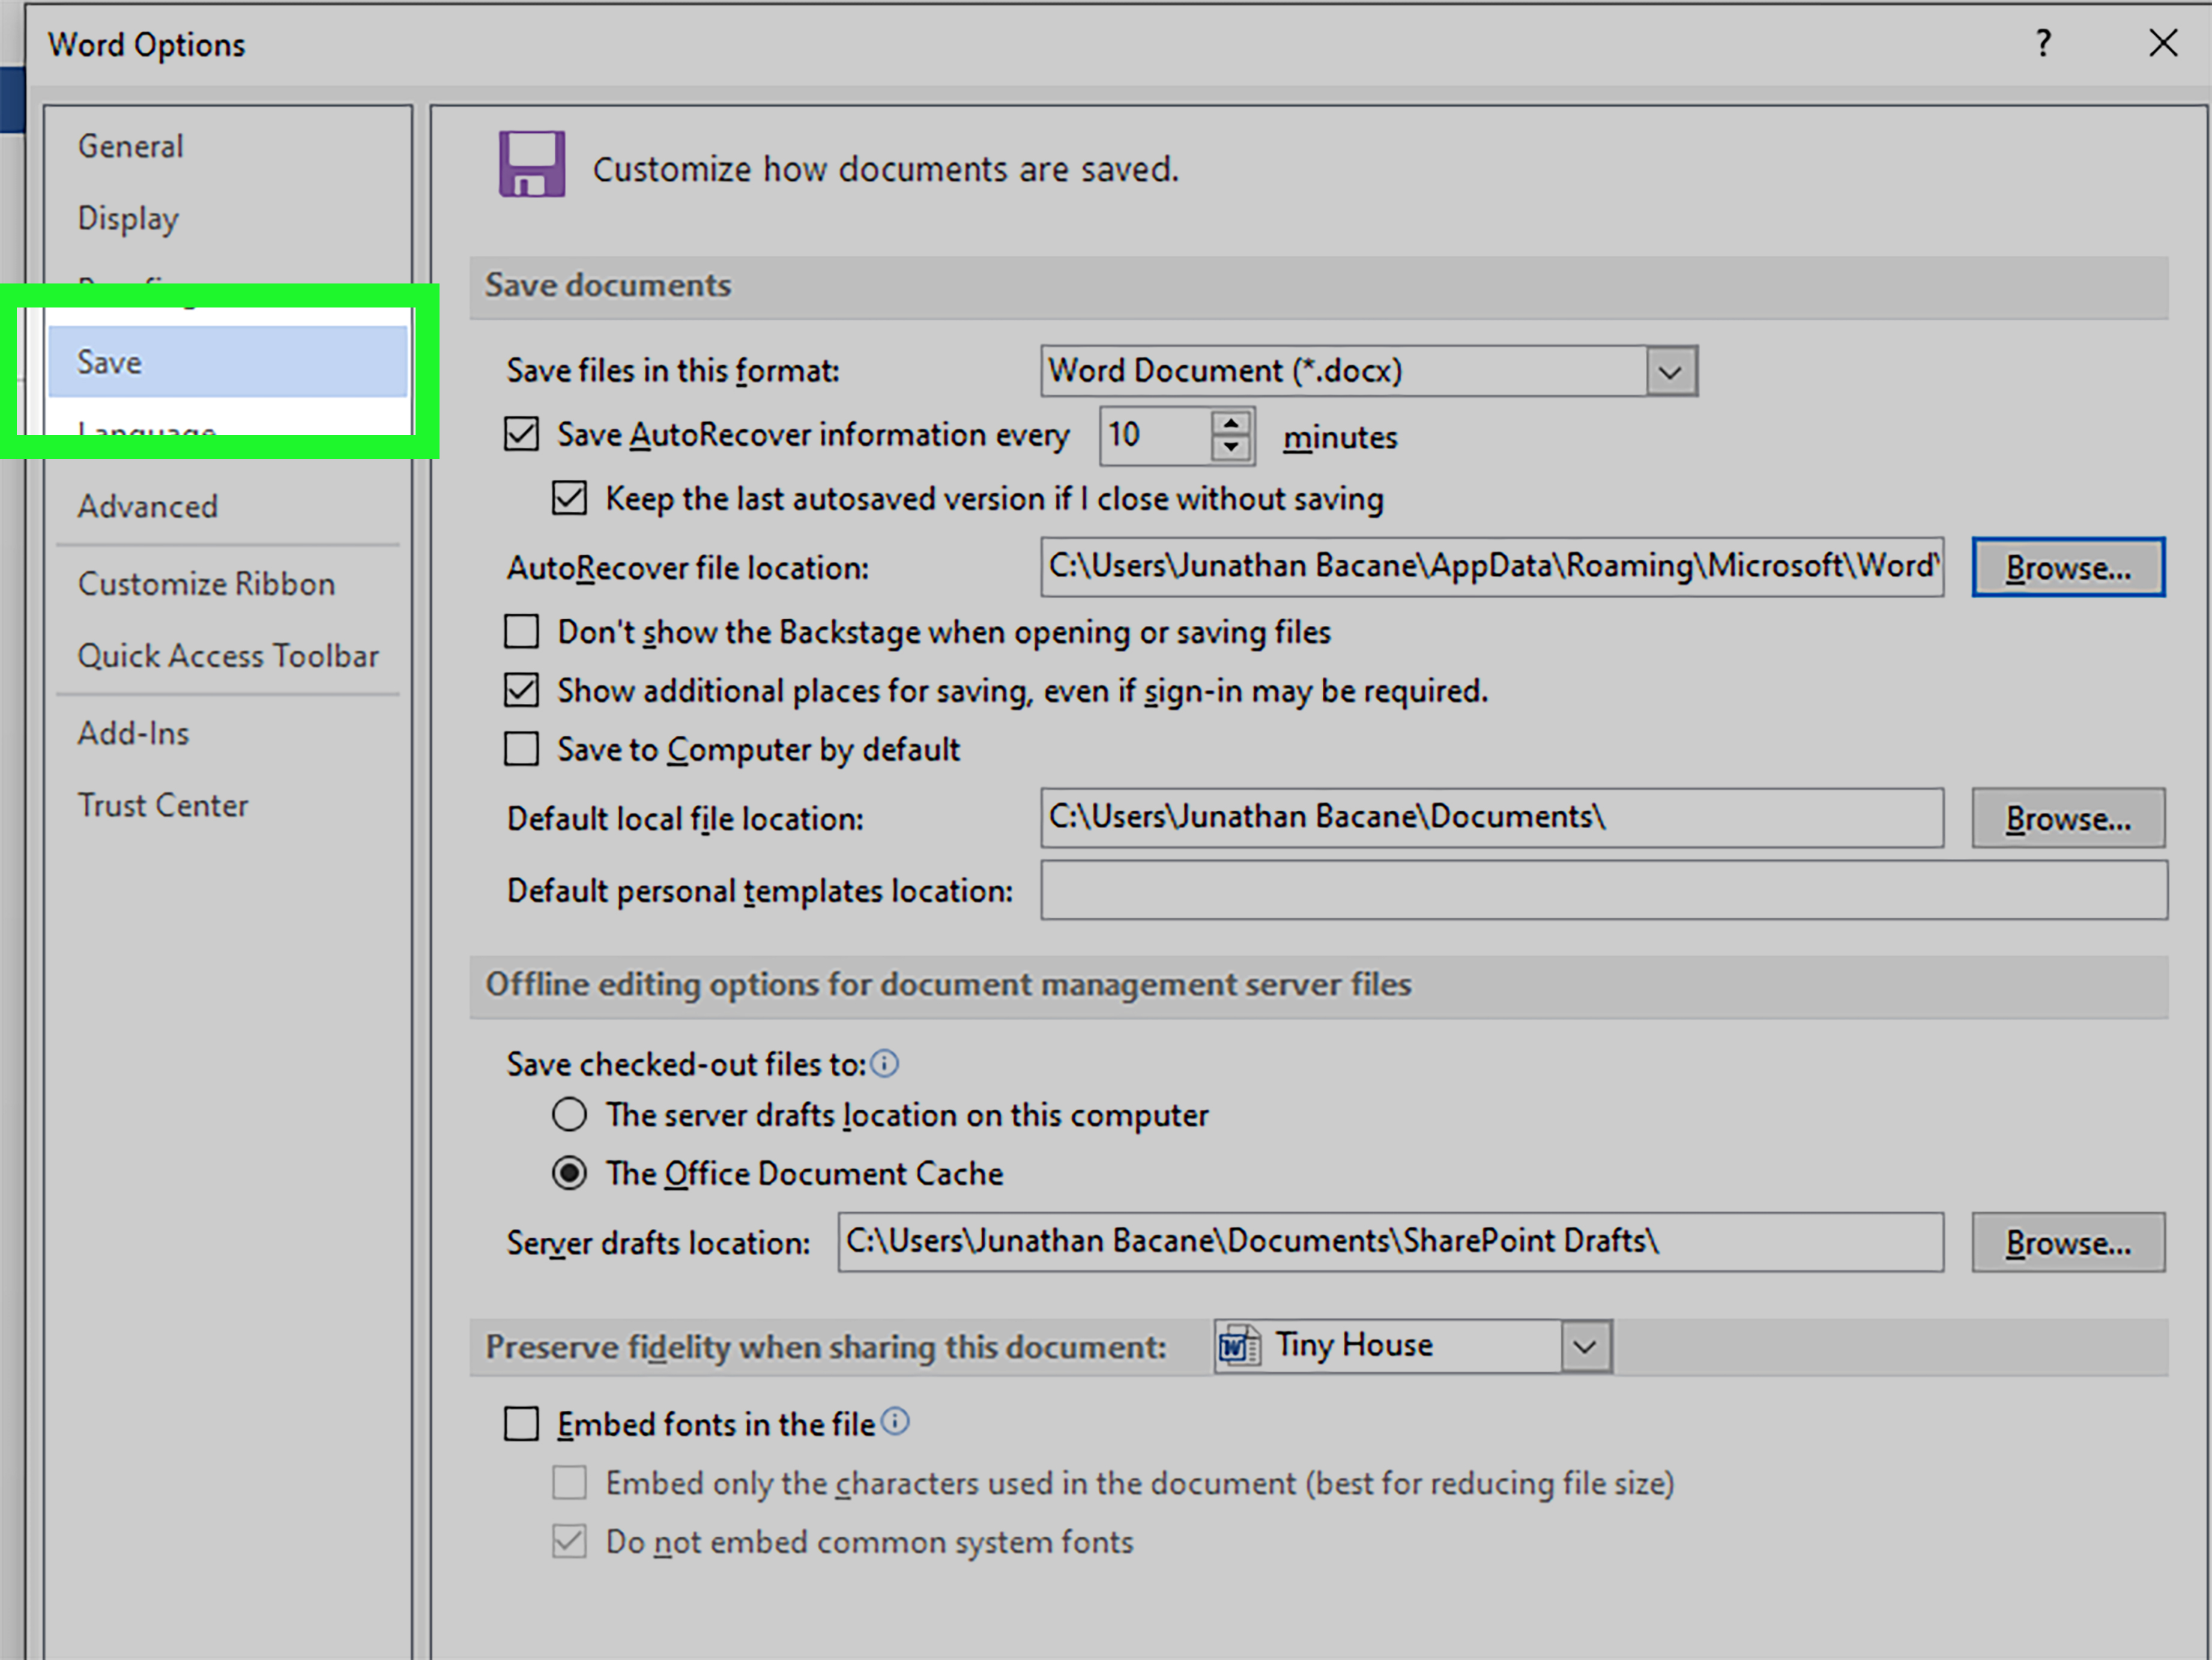
Task: Toggle Show additional places for saving
Action: point(521,690)
